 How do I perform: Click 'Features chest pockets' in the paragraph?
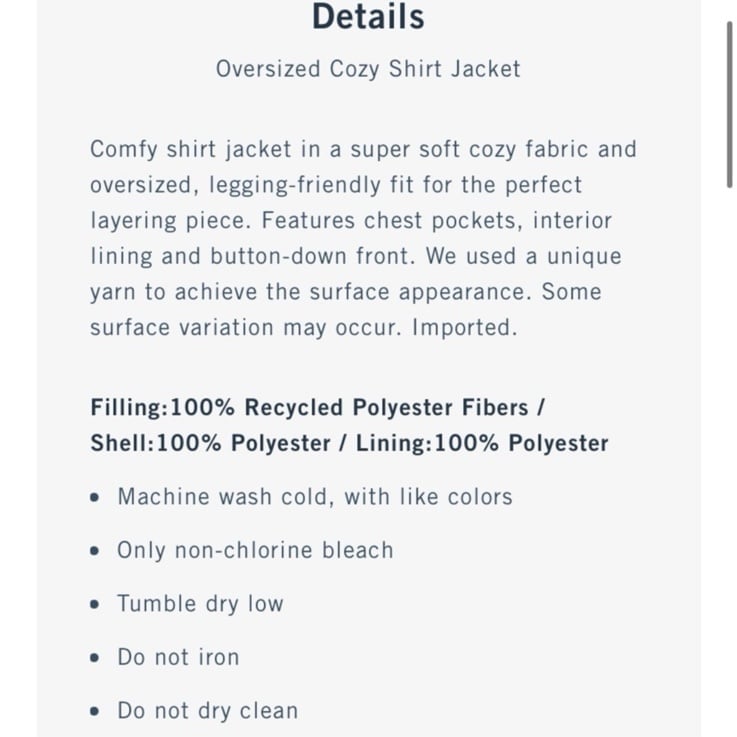[x=388, y=221]
